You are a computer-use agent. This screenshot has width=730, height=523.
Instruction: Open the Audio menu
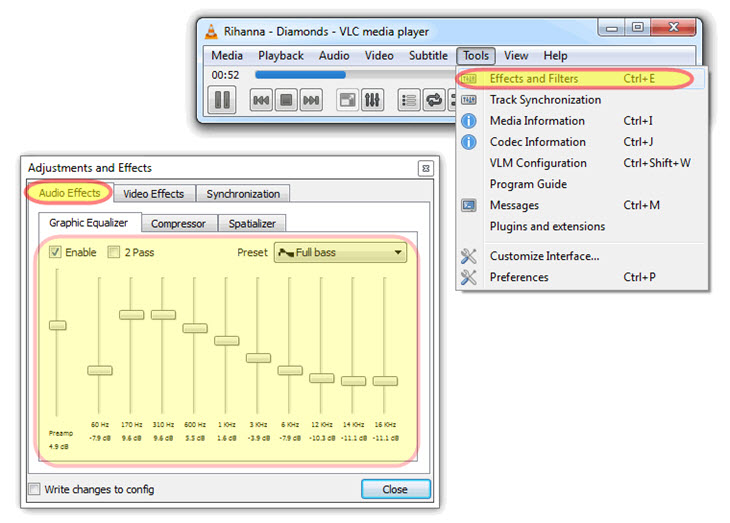pos(334,55)
